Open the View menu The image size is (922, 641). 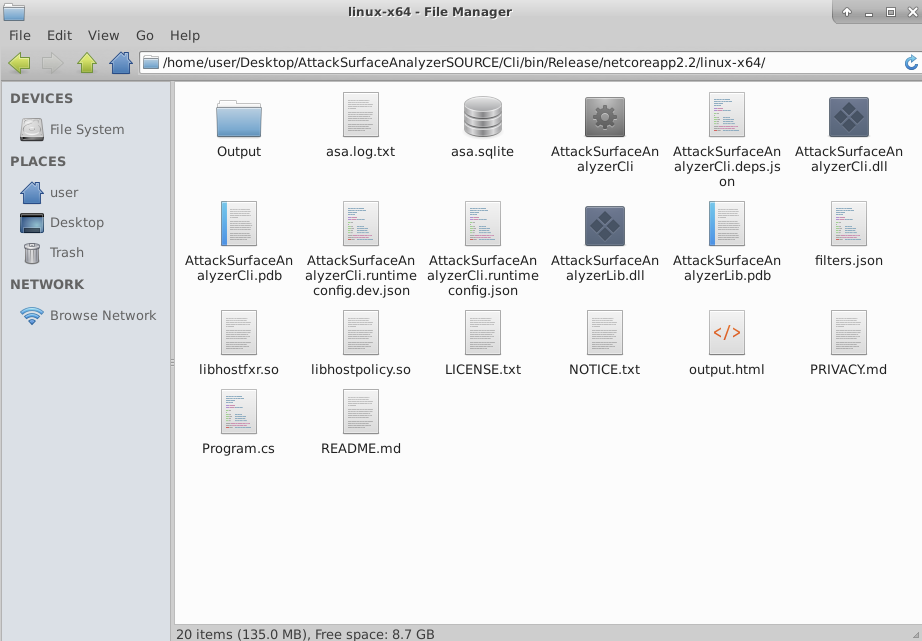pos(103,35)
